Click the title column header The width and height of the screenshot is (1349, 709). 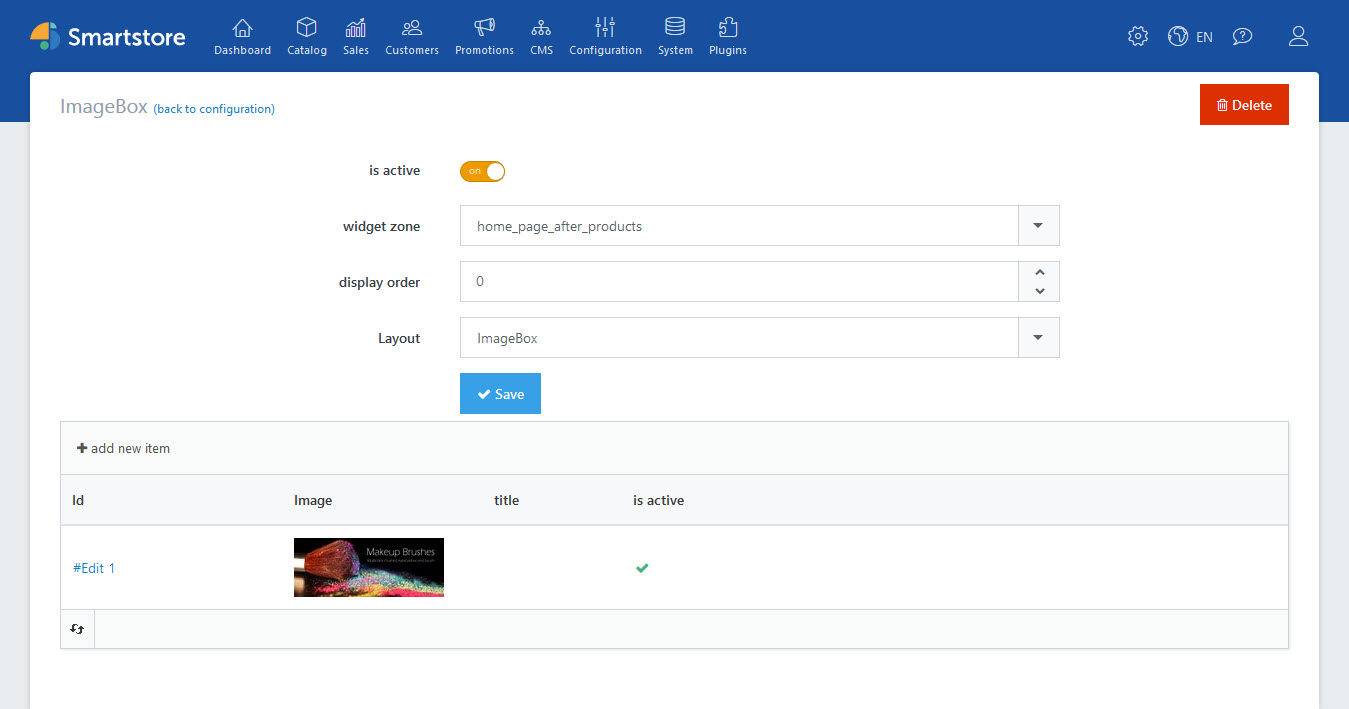(x=506, y=500)
